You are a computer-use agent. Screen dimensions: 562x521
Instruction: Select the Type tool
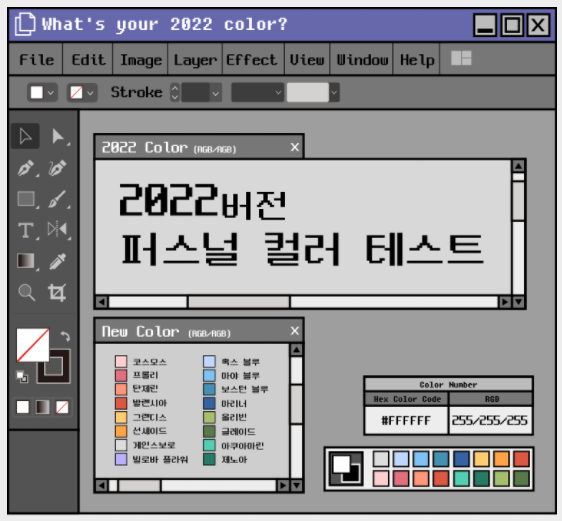(x=26, y=230)
